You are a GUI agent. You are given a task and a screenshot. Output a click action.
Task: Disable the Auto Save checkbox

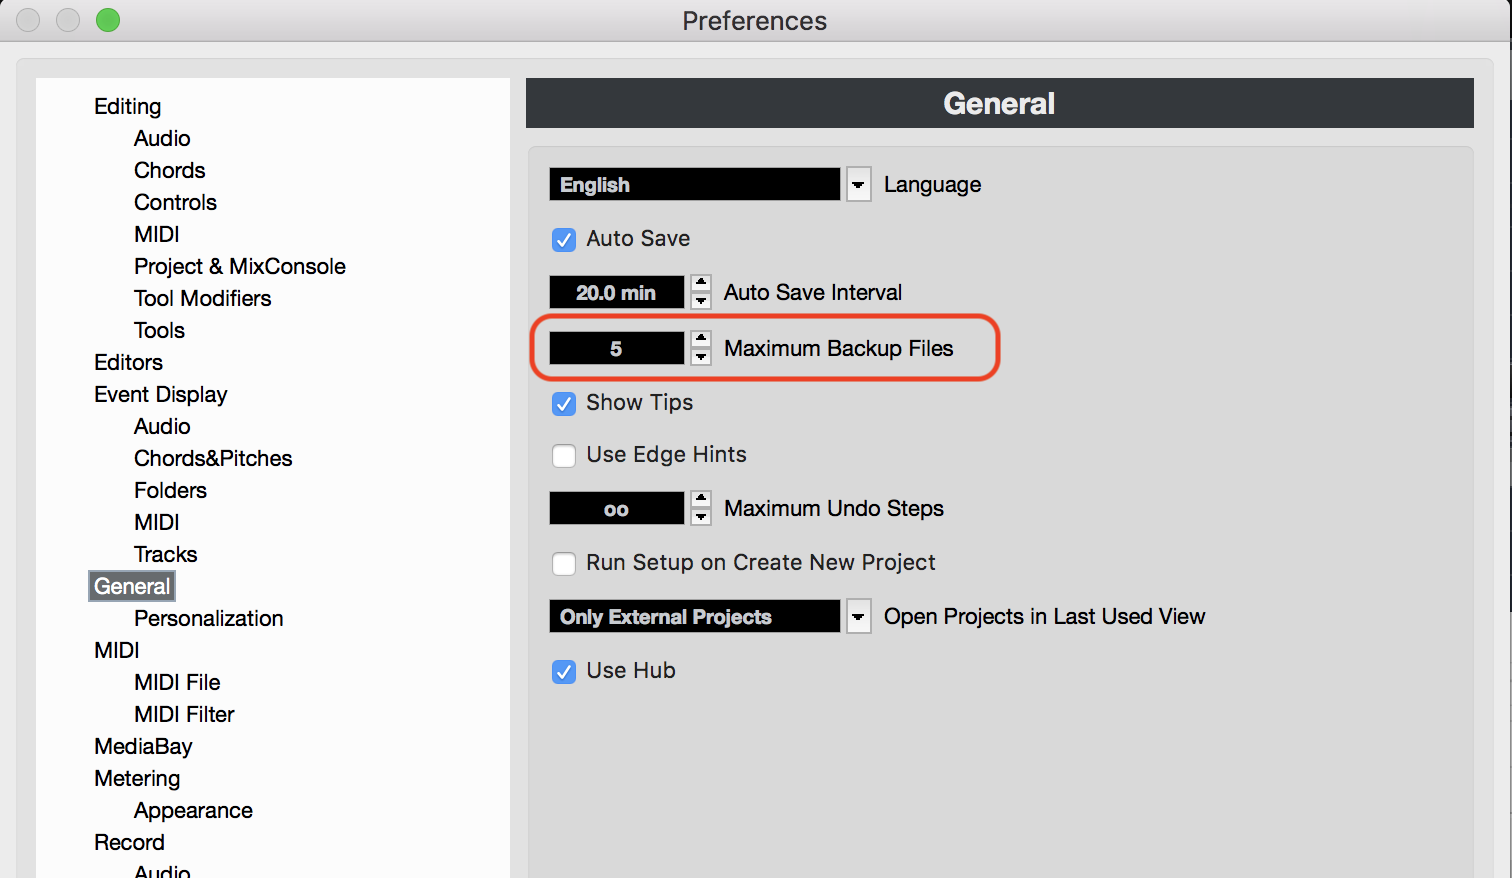point(564,240)
